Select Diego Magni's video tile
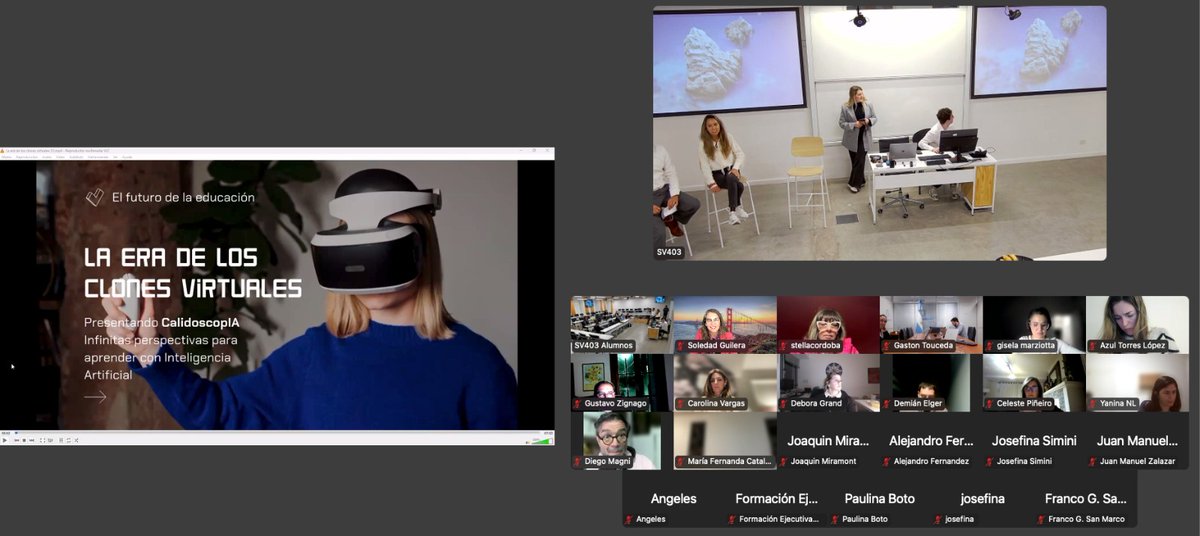This screenshot has height=536, width=1200. tap(622, 441)
